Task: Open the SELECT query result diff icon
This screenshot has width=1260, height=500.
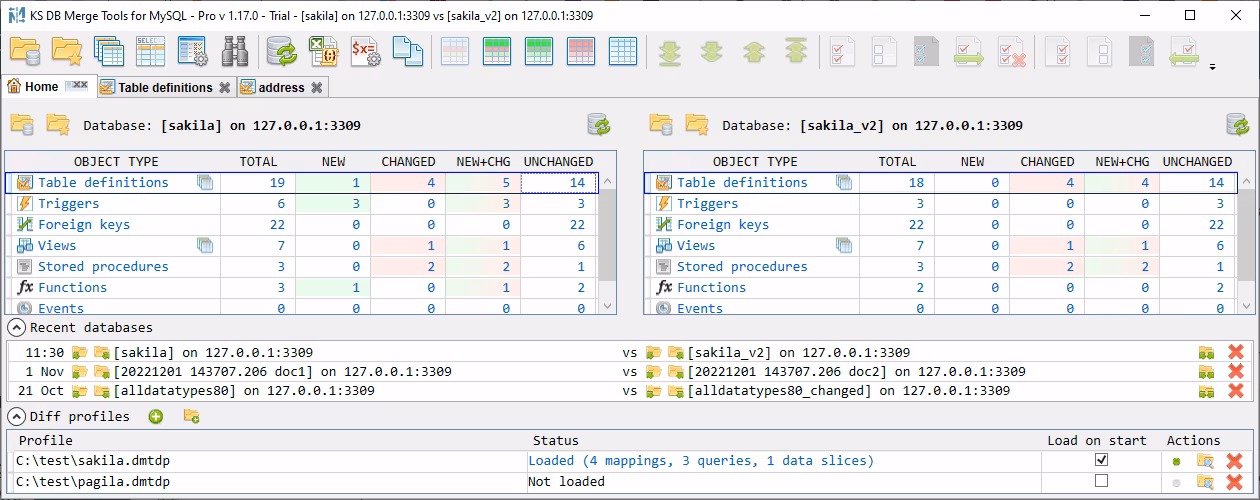Action: tap(151, 50)
